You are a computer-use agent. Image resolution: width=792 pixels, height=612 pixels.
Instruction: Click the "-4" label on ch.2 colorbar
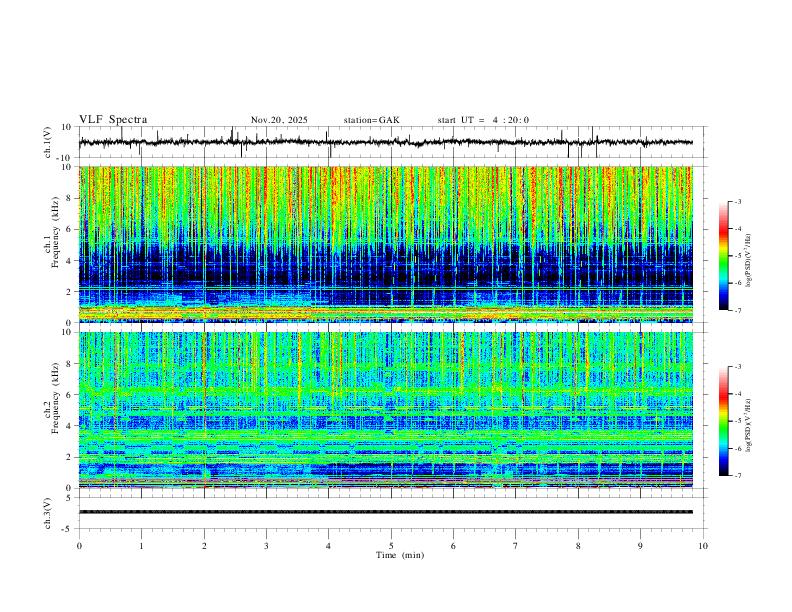(737, 394)
